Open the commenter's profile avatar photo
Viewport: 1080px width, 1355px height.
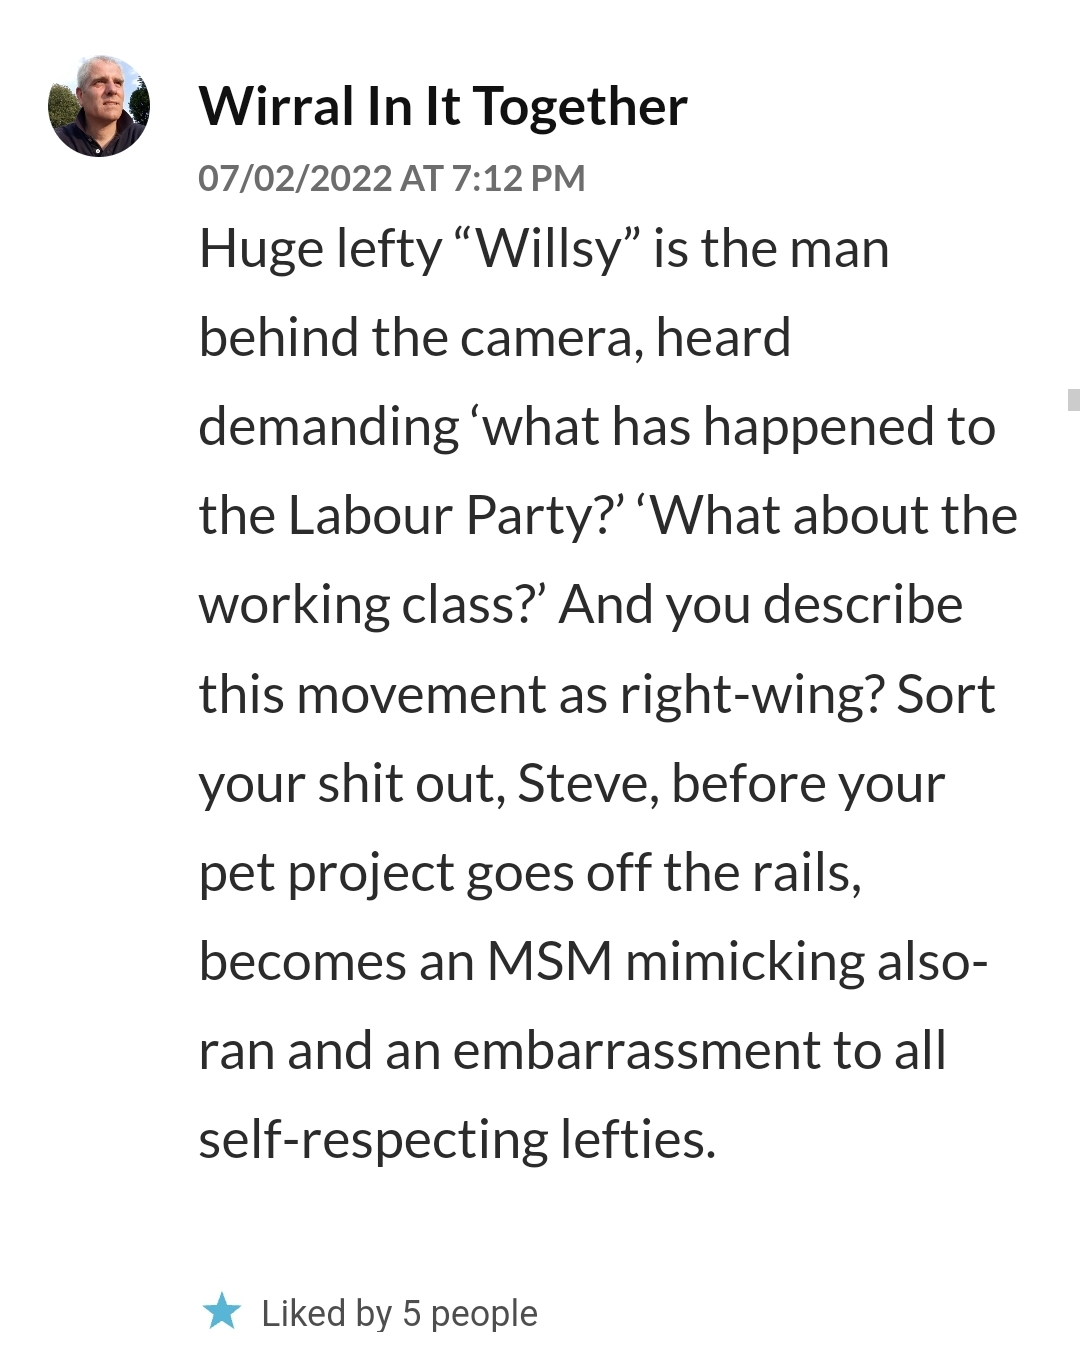click(x=99, y=106)
